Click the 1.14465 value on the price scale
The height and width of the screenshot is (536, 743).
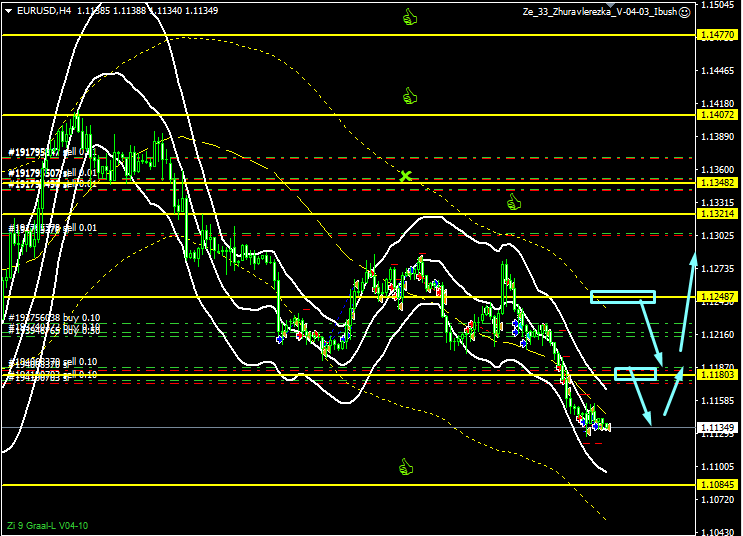(x=717, y=71)
